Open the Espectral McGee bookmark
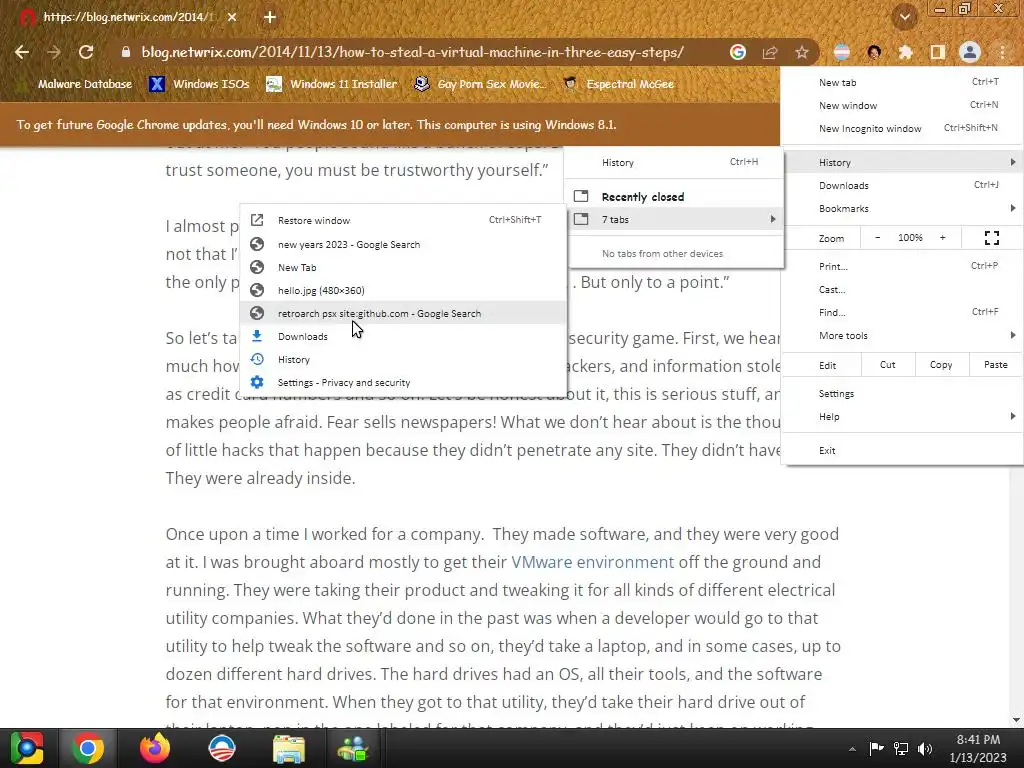This screenshot has height=768, width=1024. (618, 84)
